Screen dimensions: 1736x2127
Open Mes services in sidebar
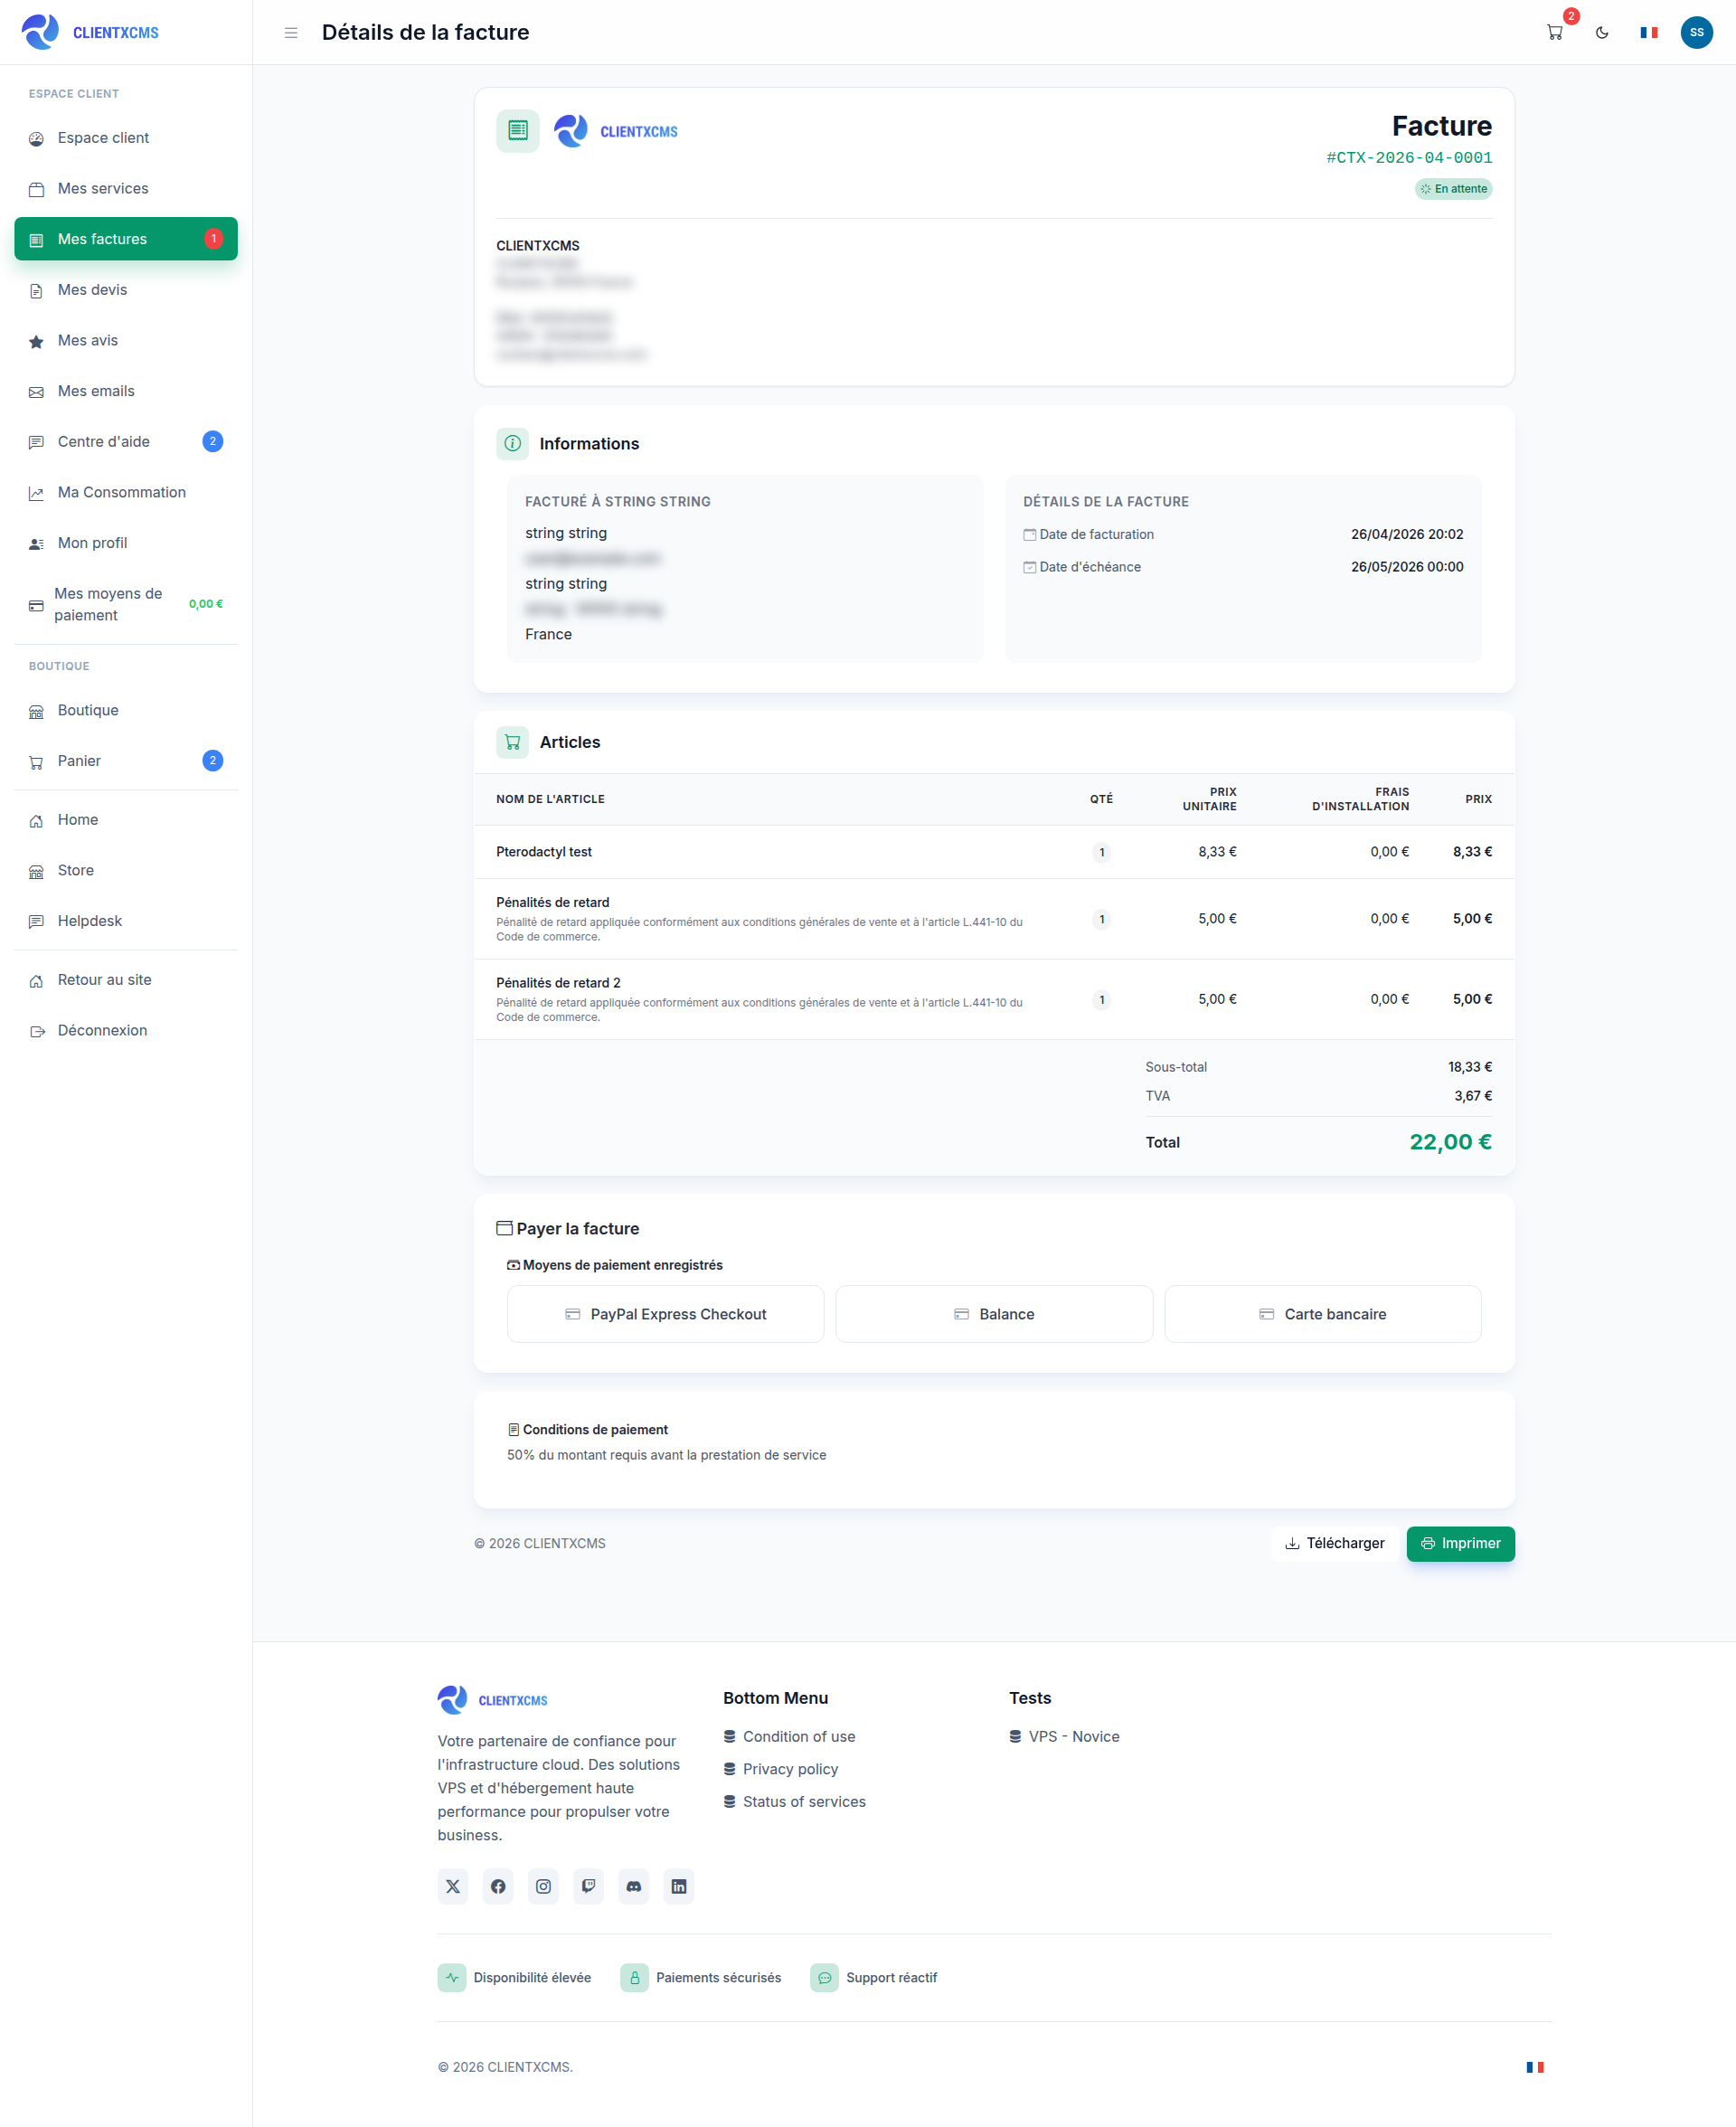pos(126,189)
